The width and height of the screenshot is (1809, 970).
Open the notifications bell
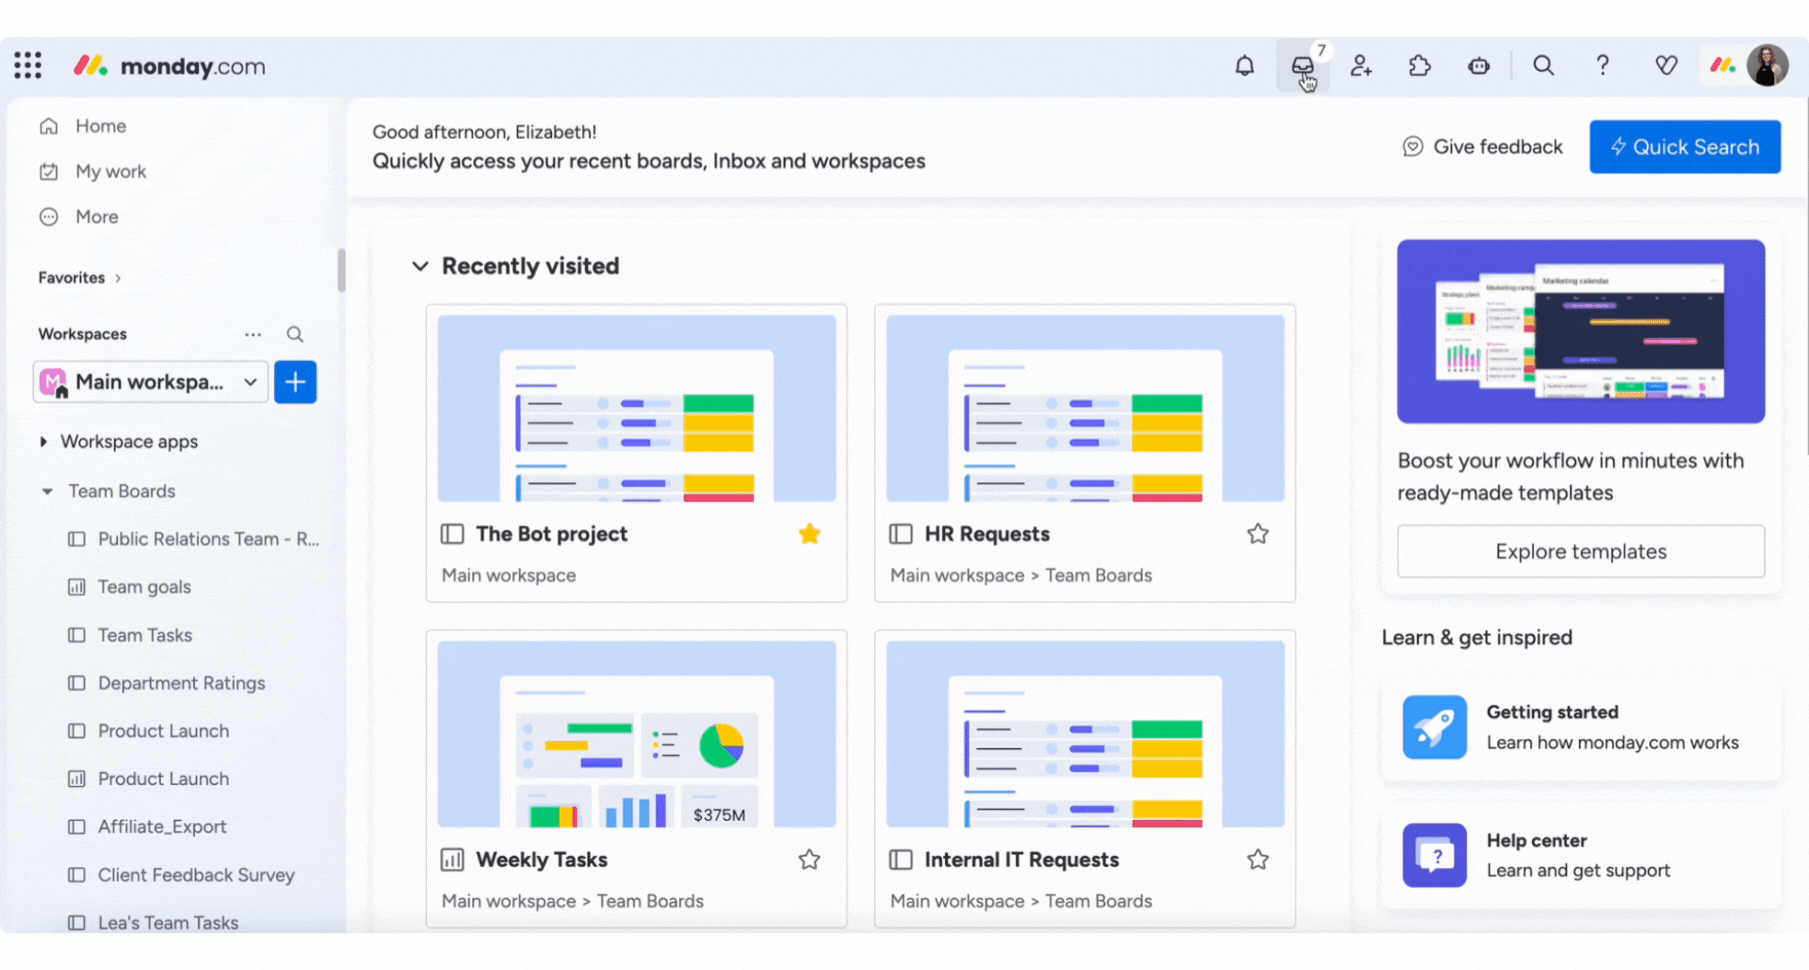pos(1244,66)
